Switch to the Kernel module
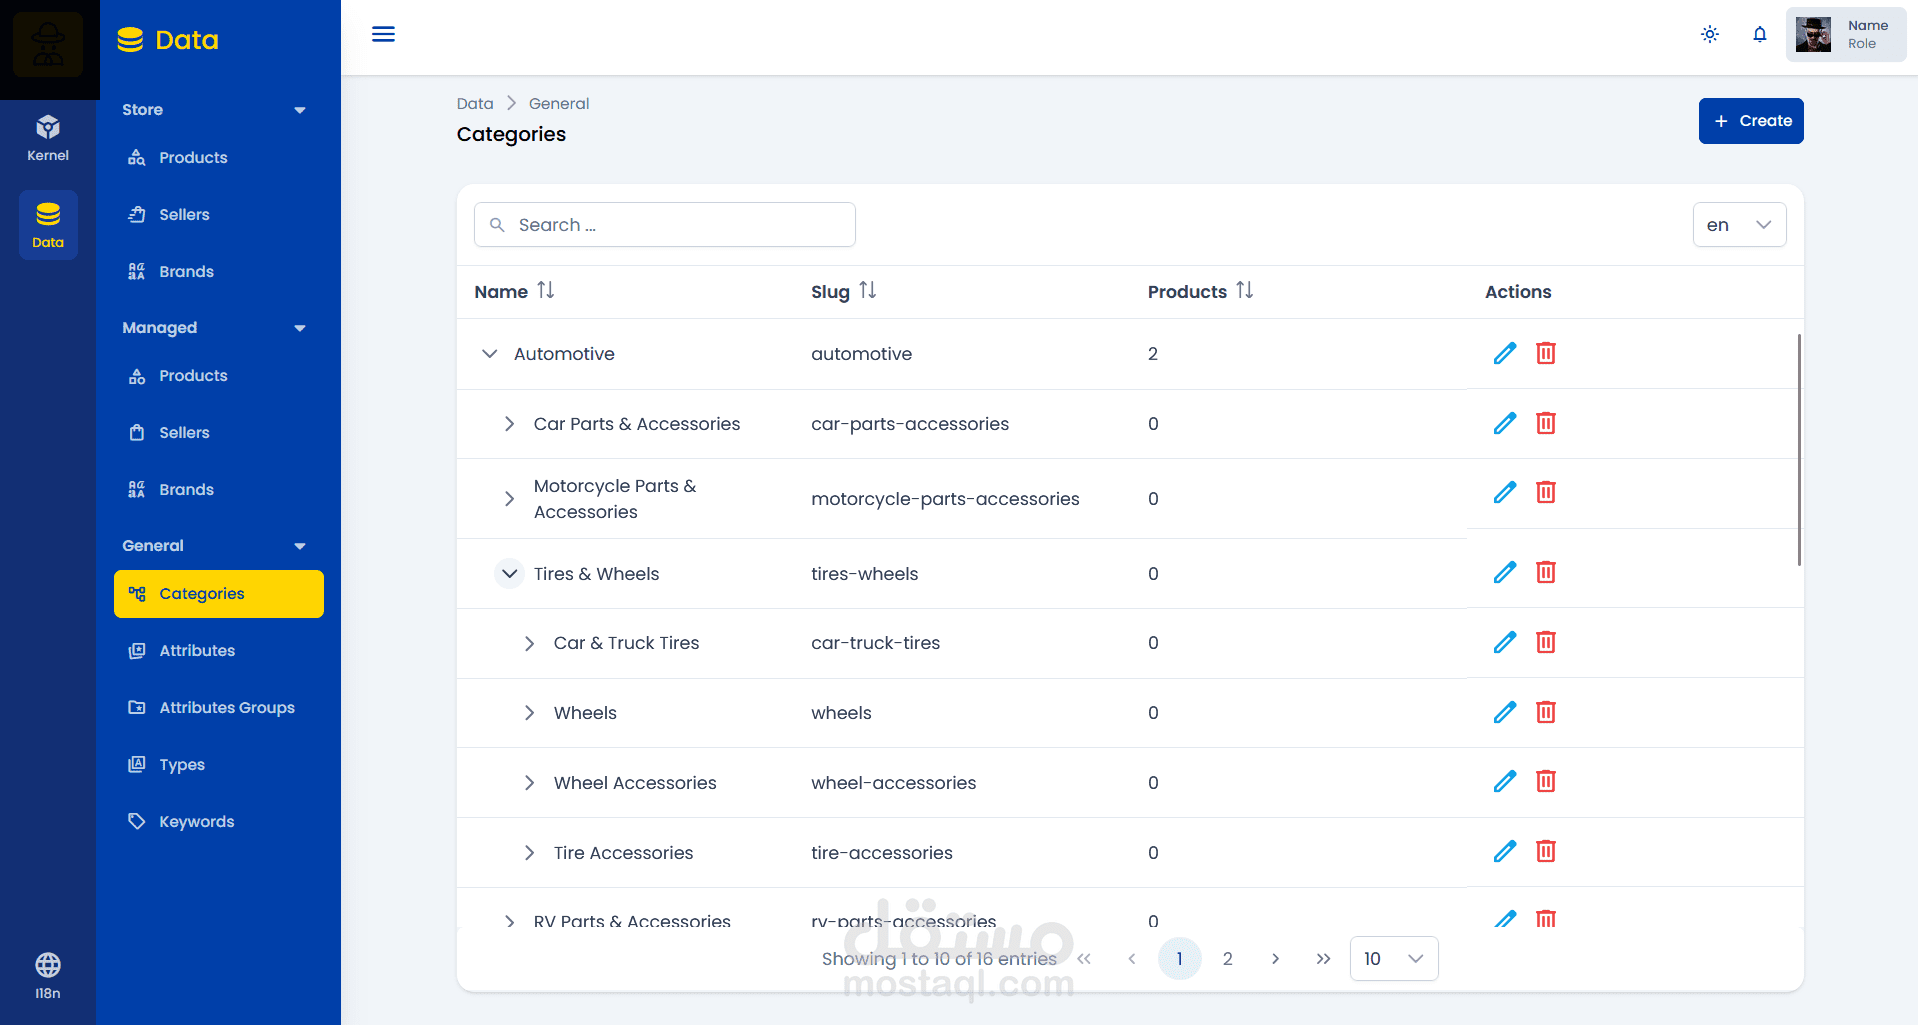1918x1025 pixels. pyautogui.click(x=48, y=138)
